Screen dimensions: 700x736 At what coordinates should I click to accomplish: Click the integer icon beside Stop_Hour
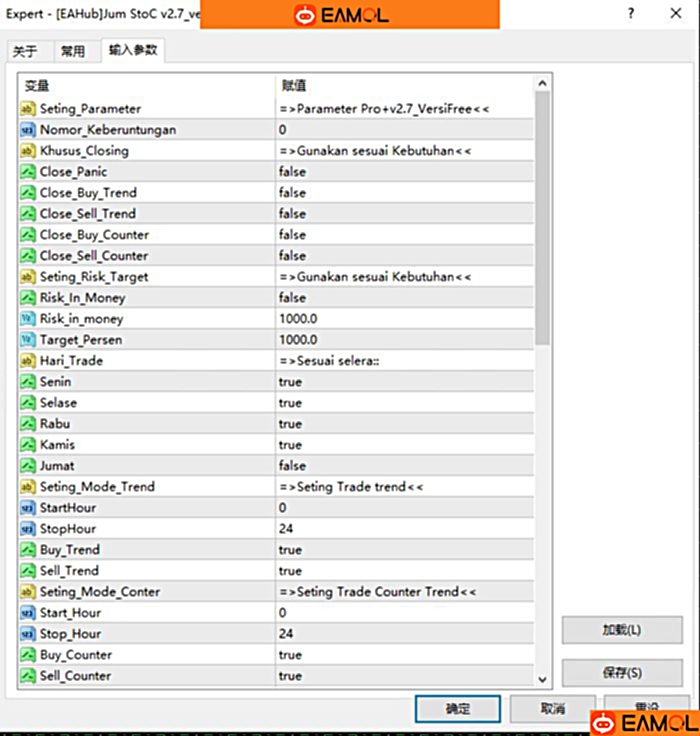[28, 634]
